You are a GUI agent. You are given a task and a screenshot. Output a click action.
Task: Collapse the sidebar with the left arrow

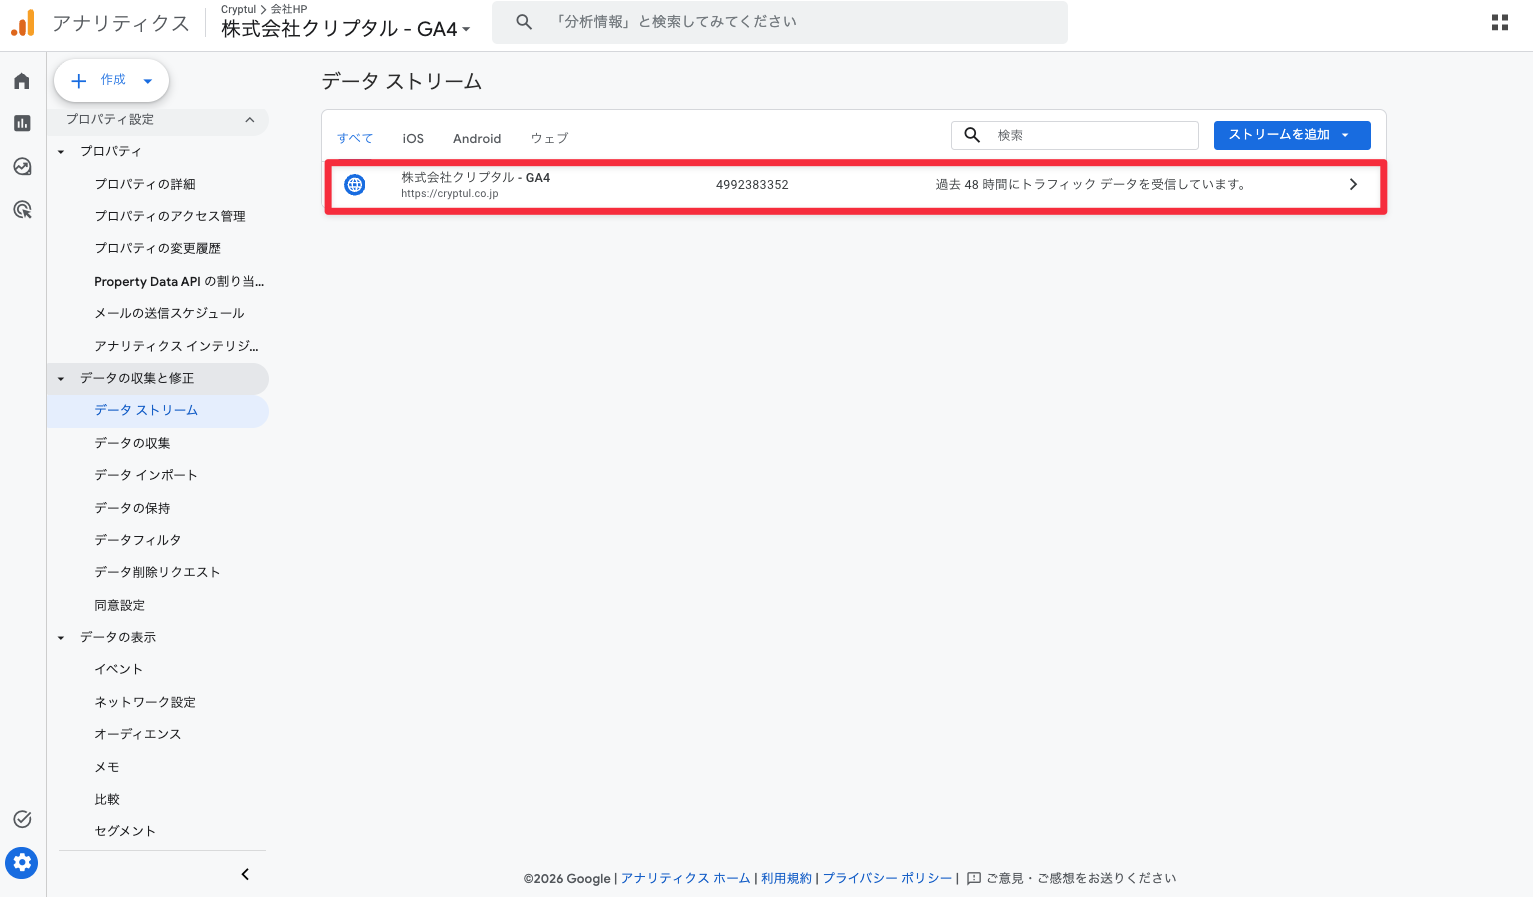(x=245, y=874)
